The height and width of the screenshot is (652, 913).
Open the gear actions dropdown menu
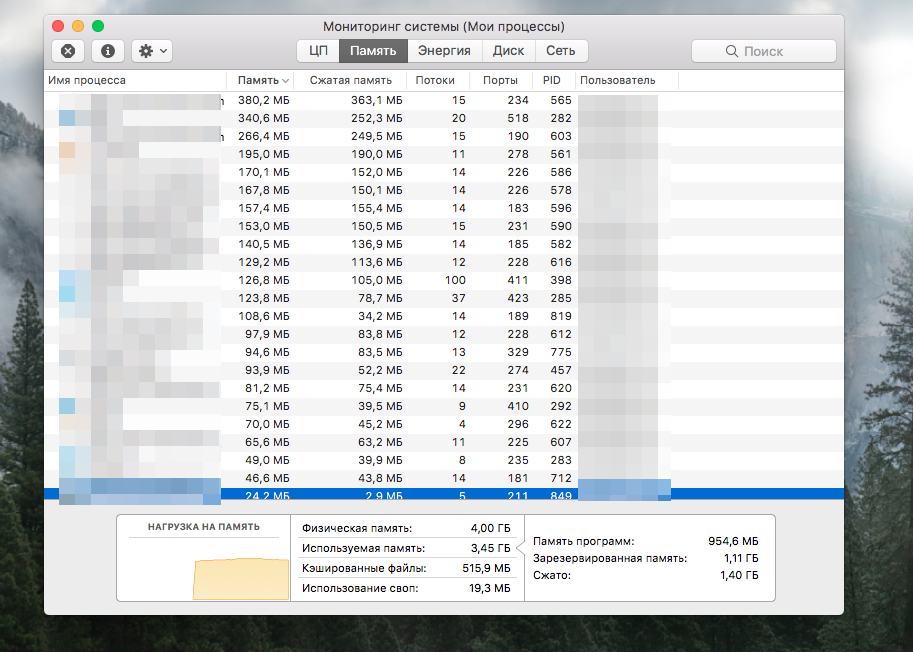click(153, 51)
